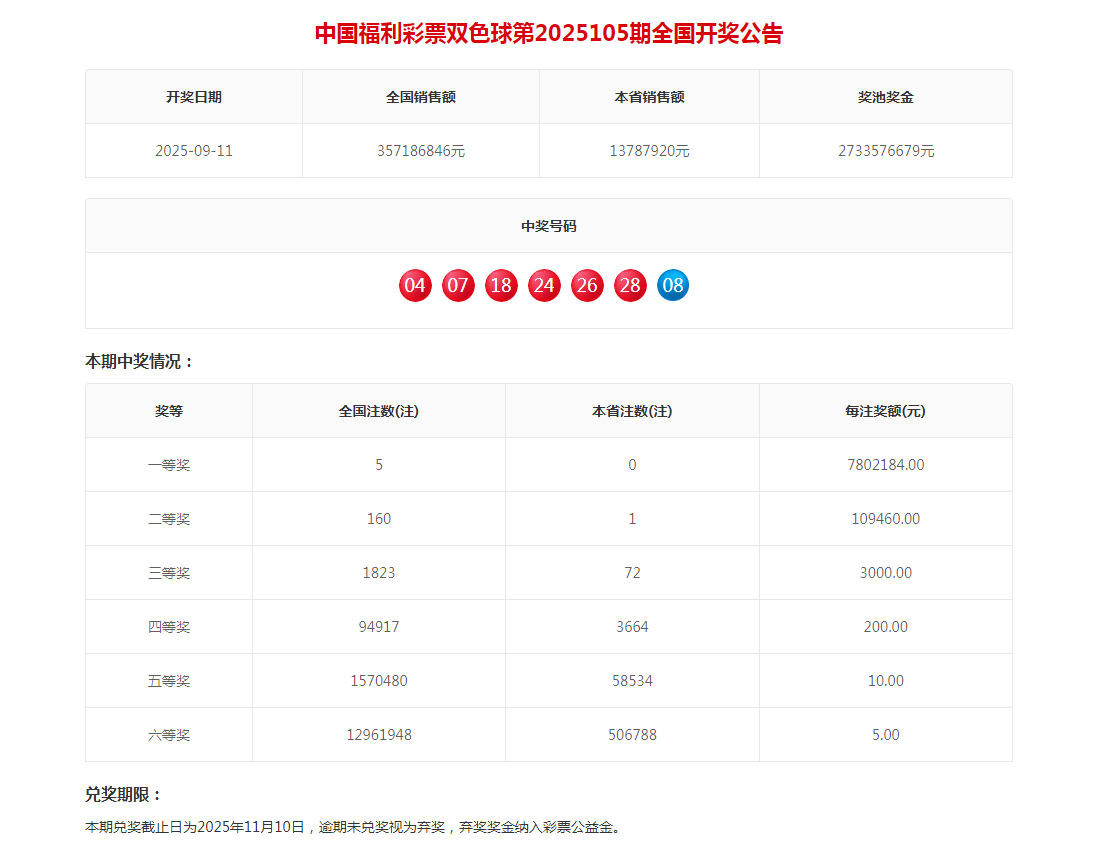Click fifth prize national count 1570480

(379, 681)
